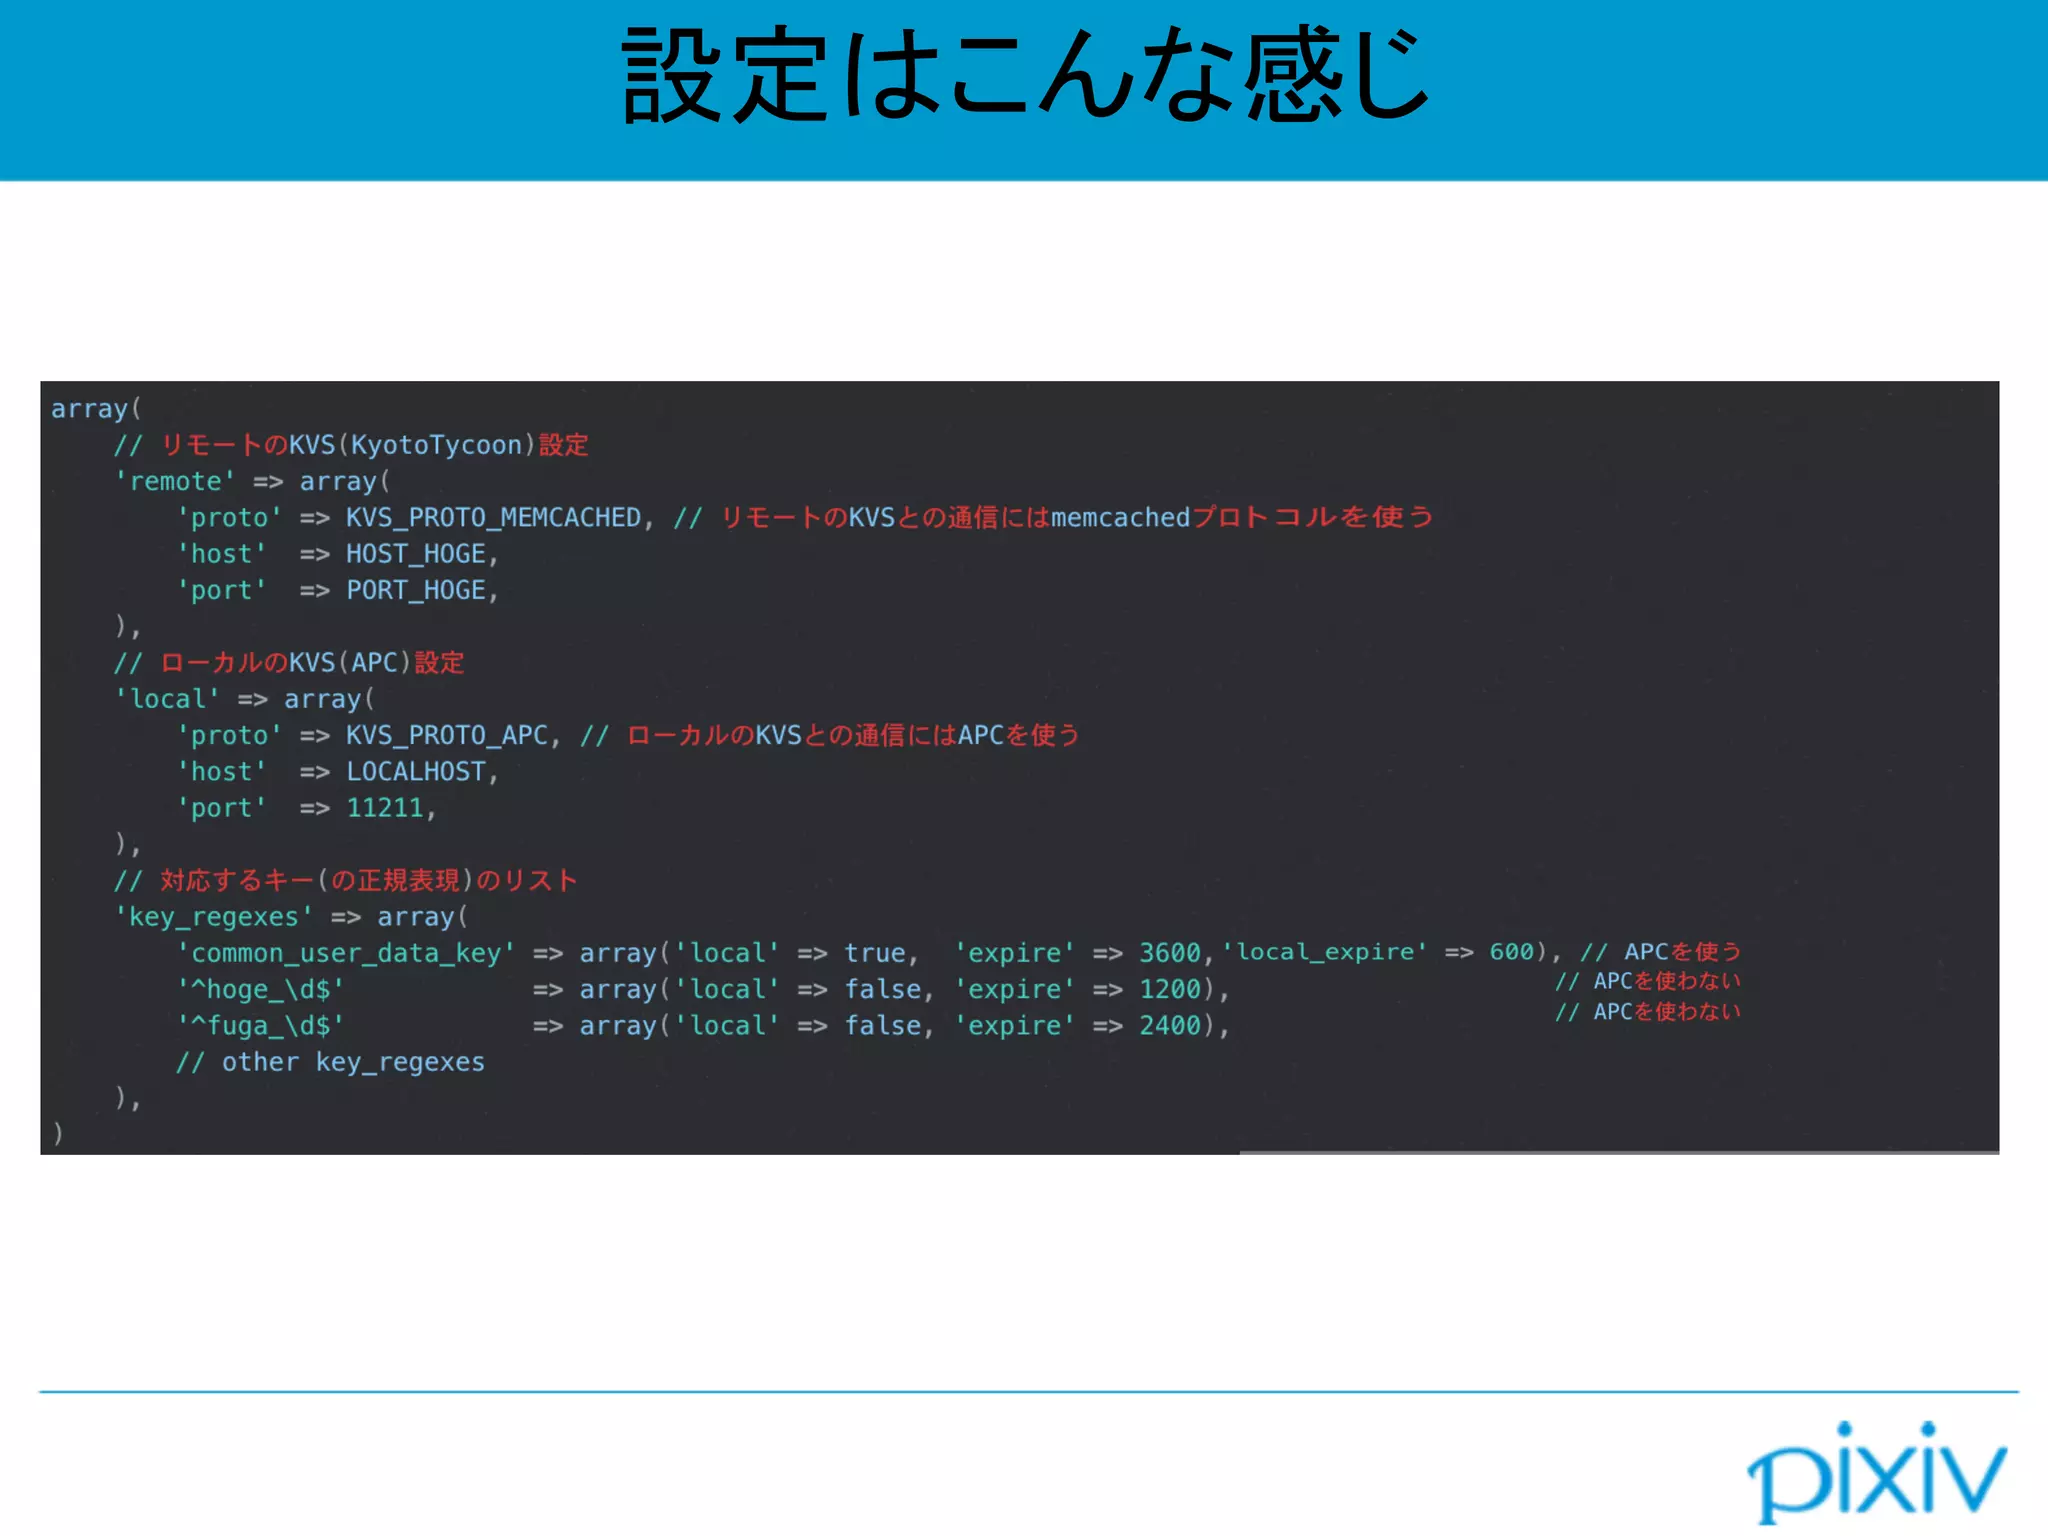Click comment 'ローカルのKVSとの通信にはAPCを使う'
The width and height of the screenshot is (2048, 1536).
coord(830,736)
